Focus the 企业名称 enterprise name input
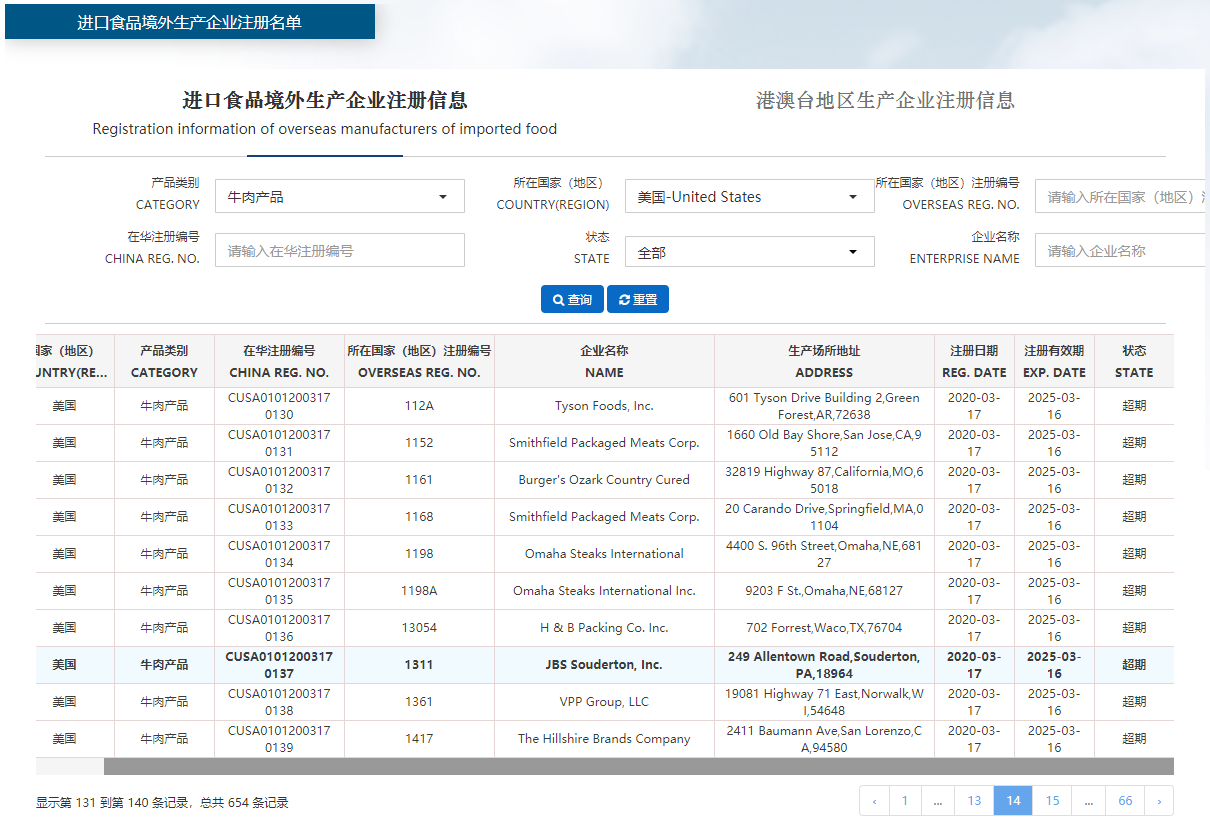 coord(1120,251)
